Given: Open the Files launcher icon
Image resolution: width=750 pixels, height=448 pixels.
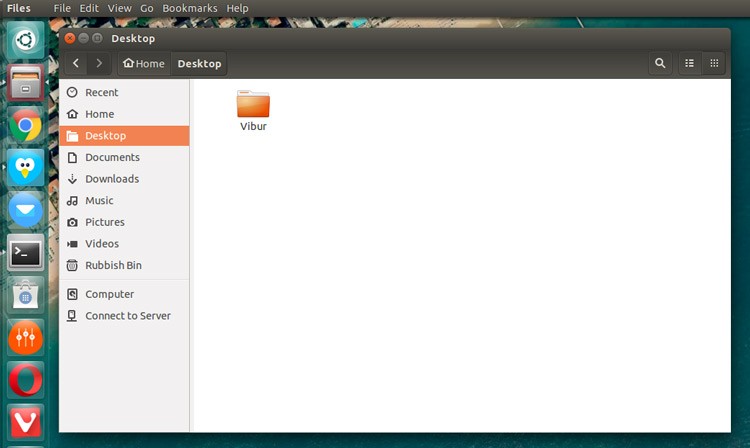Looking at the screenshot, I should coord(25,82).
